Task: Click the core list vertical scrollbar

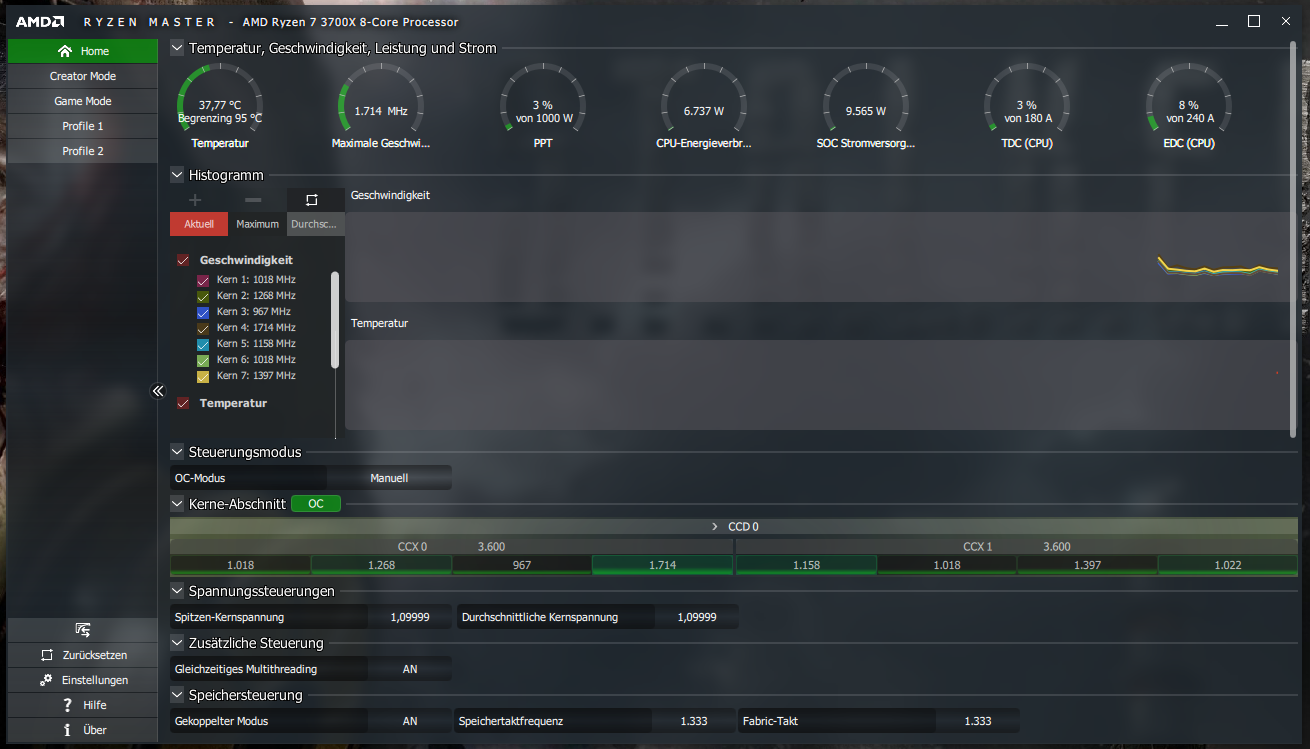Action: (x=335, y=320)
